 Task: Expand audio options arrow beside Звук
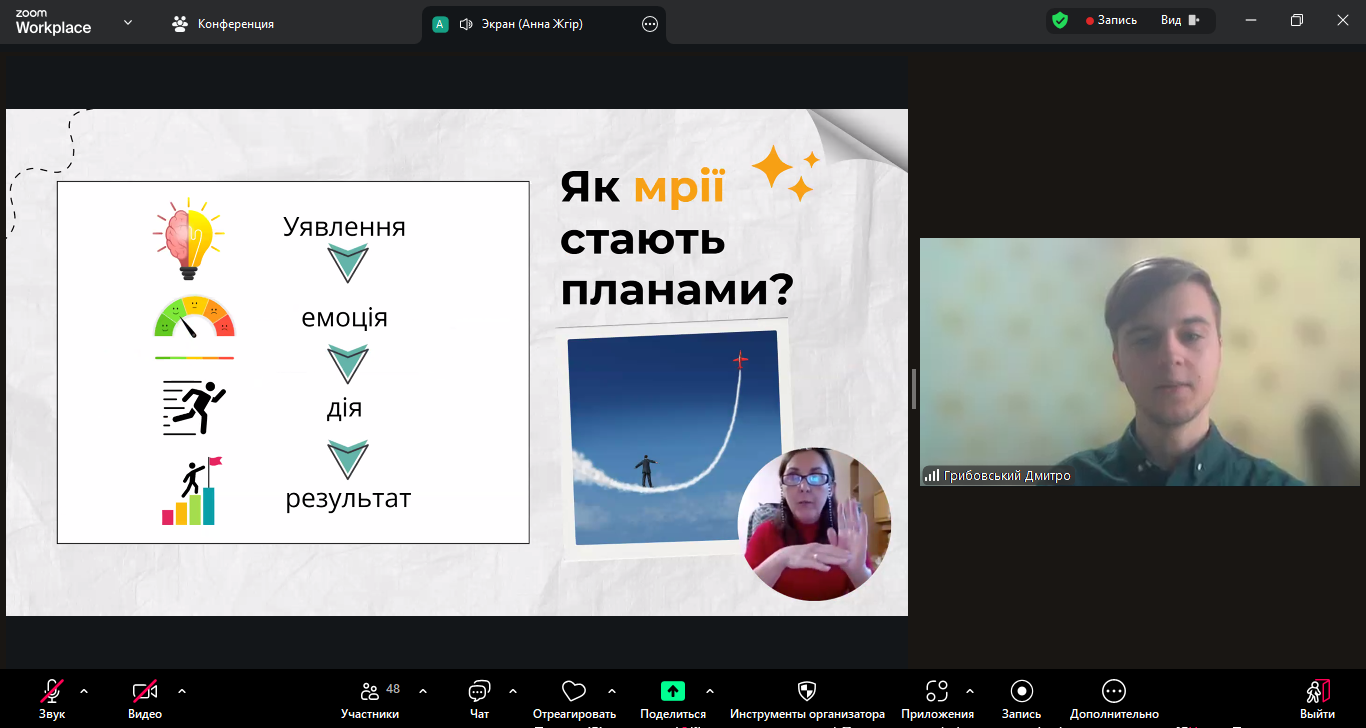[x=84, y=691]
